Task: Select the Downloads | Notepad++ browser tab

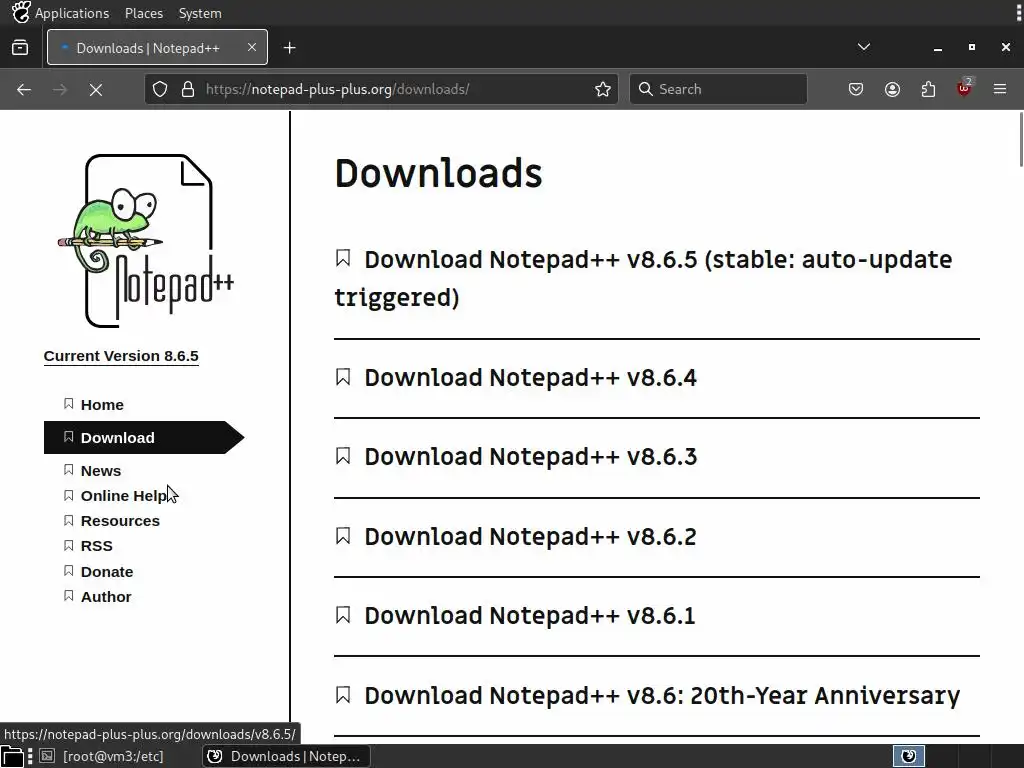Action: pyautogui.click(x=157, y=47)
